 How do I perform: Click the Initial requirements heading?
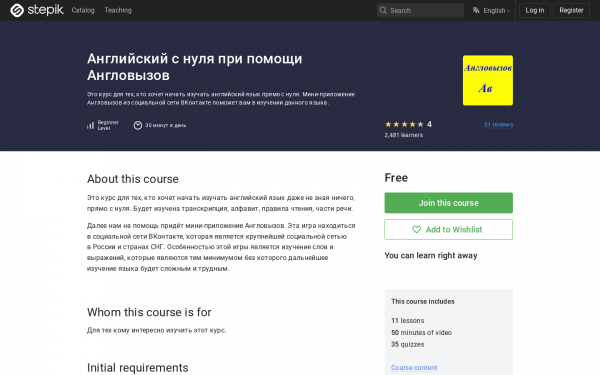pos(137,368)
